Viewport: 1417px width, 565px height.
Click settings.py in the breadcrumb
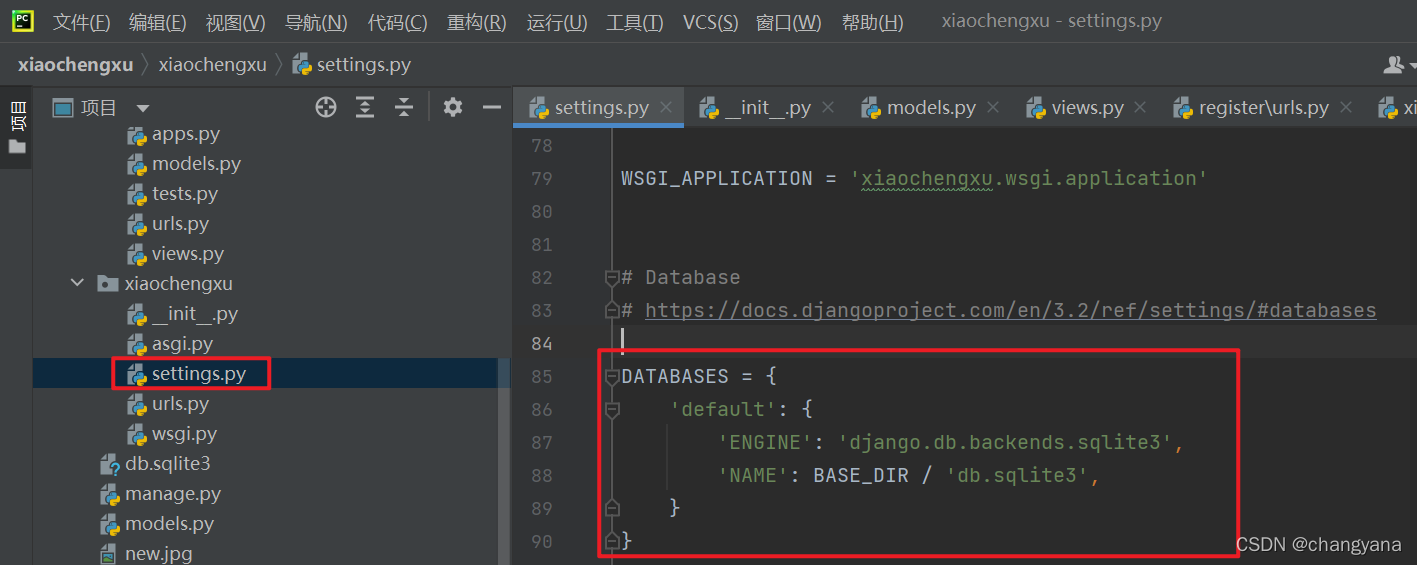click(x=351, y=65)
